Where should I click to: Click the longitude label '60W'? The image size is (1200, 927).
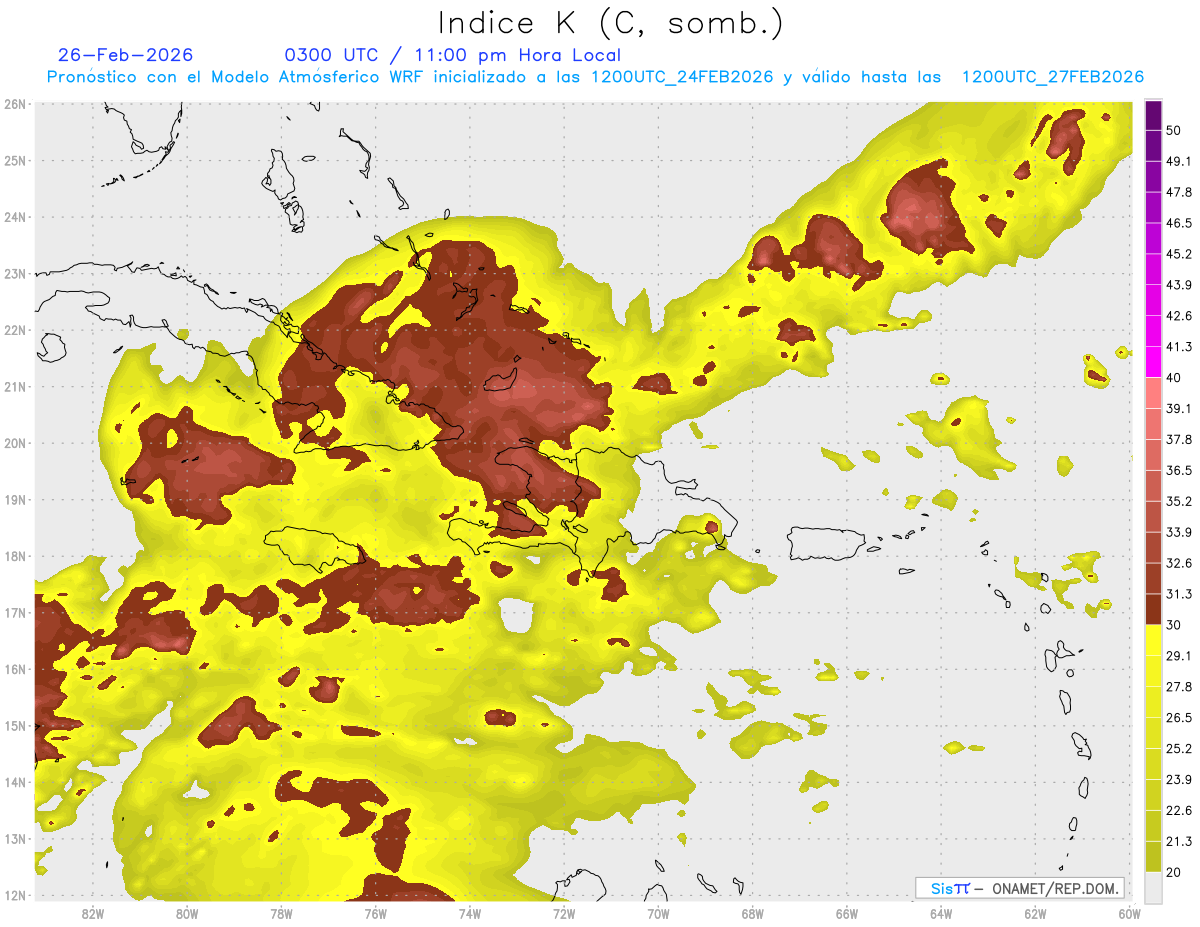click(1130, 913)
